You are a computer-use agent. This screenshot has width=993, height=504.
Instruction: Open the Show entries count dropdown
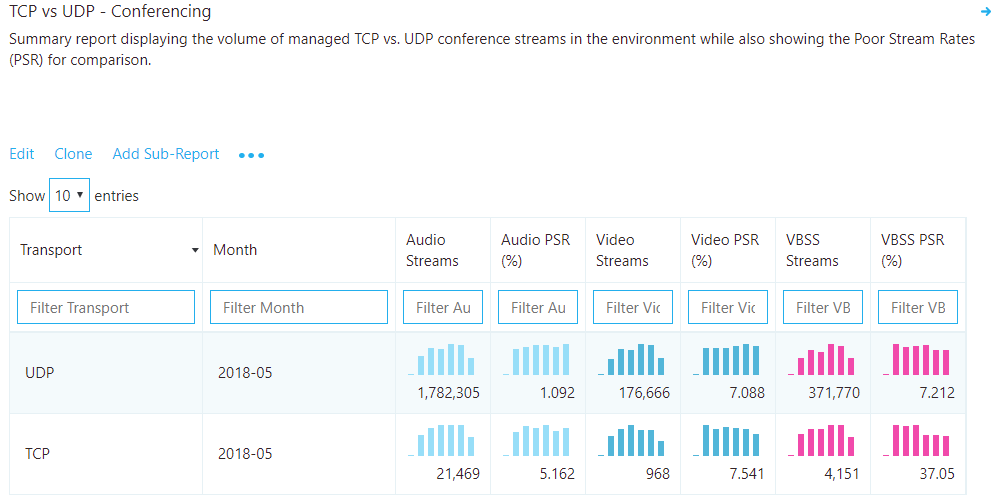point(69,196)
